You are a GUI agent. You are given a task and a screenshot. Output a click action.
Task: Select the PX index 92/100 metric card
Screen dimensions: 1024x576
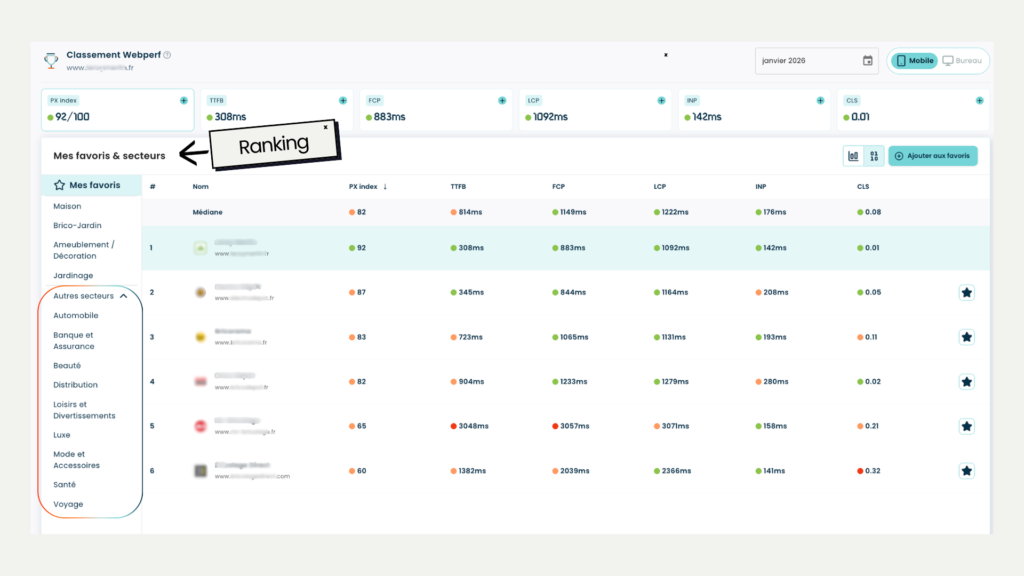coord(117,110)
